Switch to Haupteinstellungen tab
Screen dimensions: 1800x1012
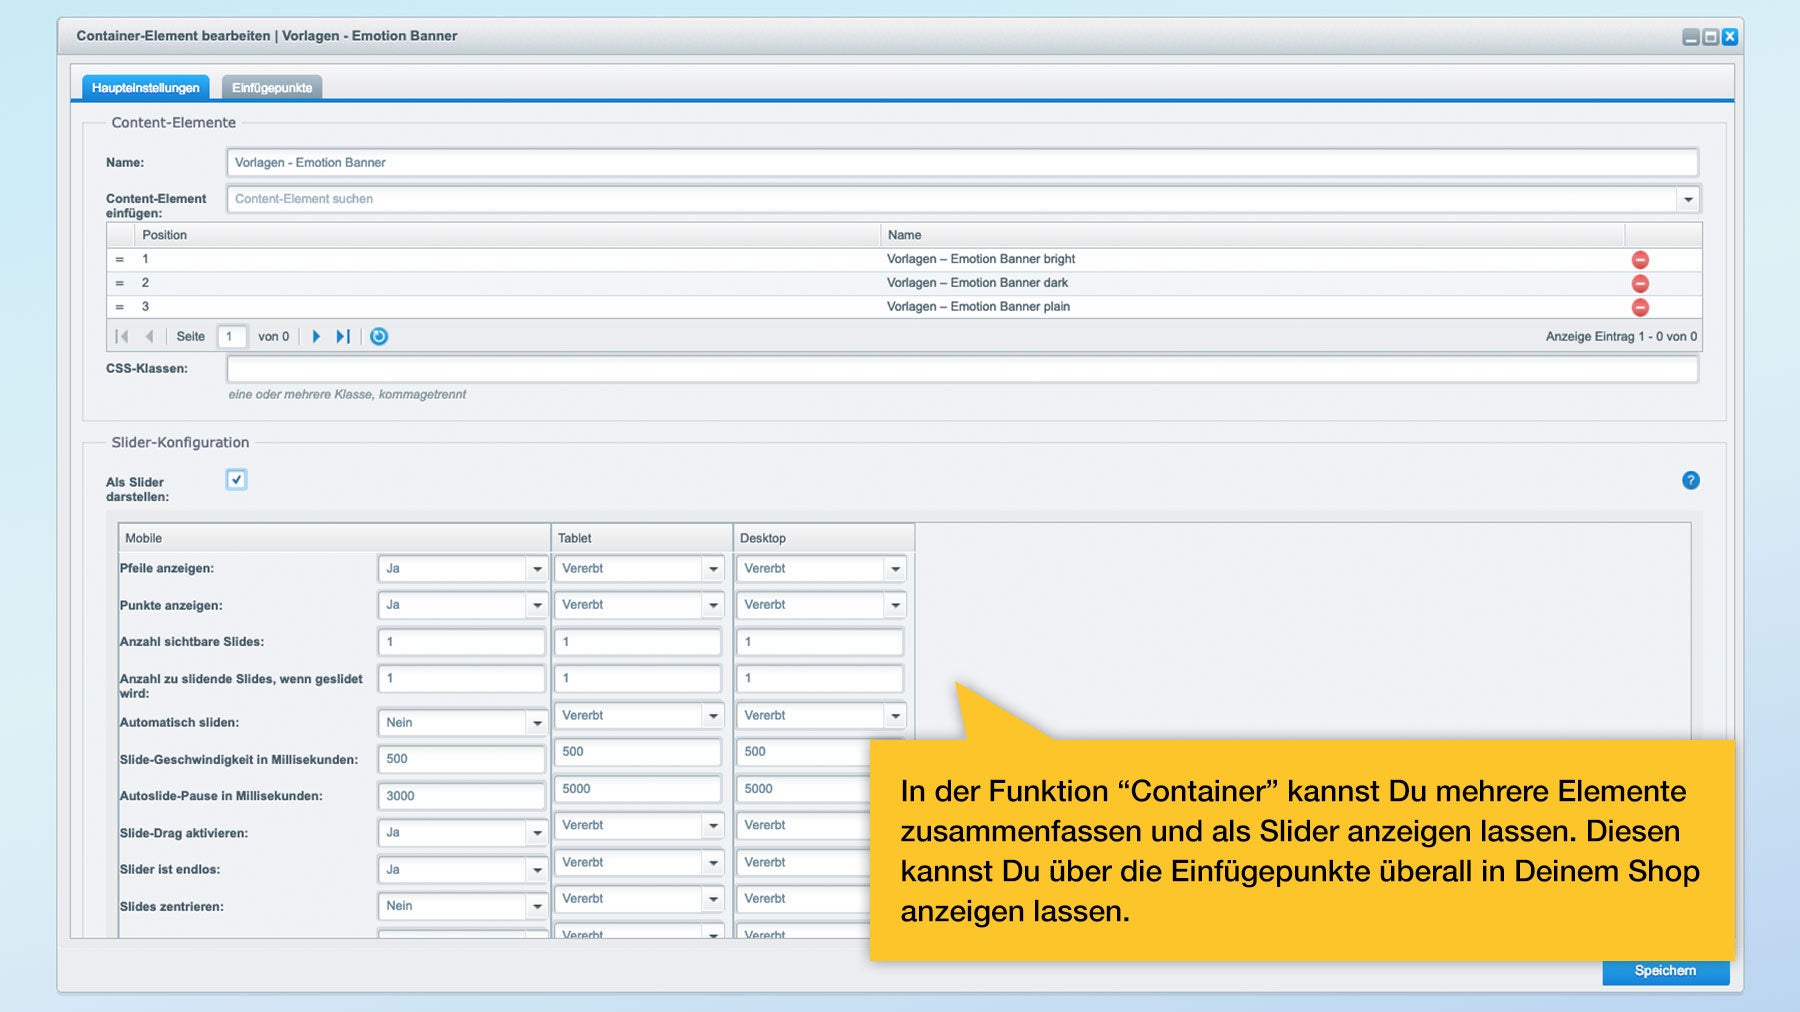click(x=146, y=88)
